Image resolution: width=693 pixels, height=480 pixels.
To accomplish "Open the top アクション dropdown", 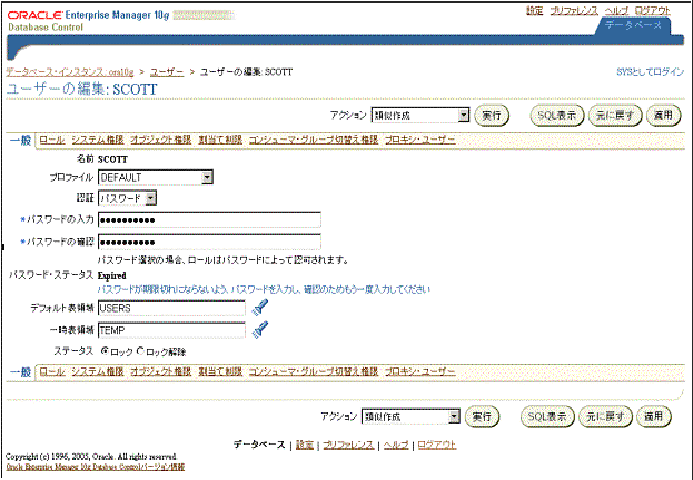I will pos(420,115).
